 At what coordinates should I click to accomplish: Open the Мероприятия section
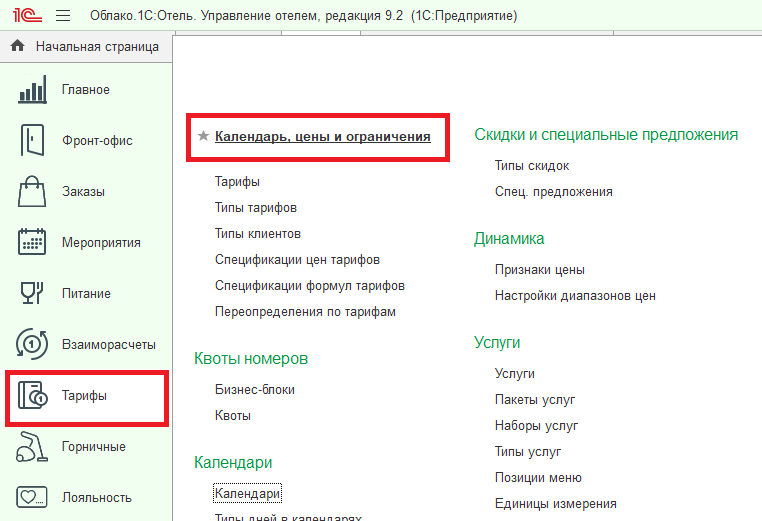[101, 243]
